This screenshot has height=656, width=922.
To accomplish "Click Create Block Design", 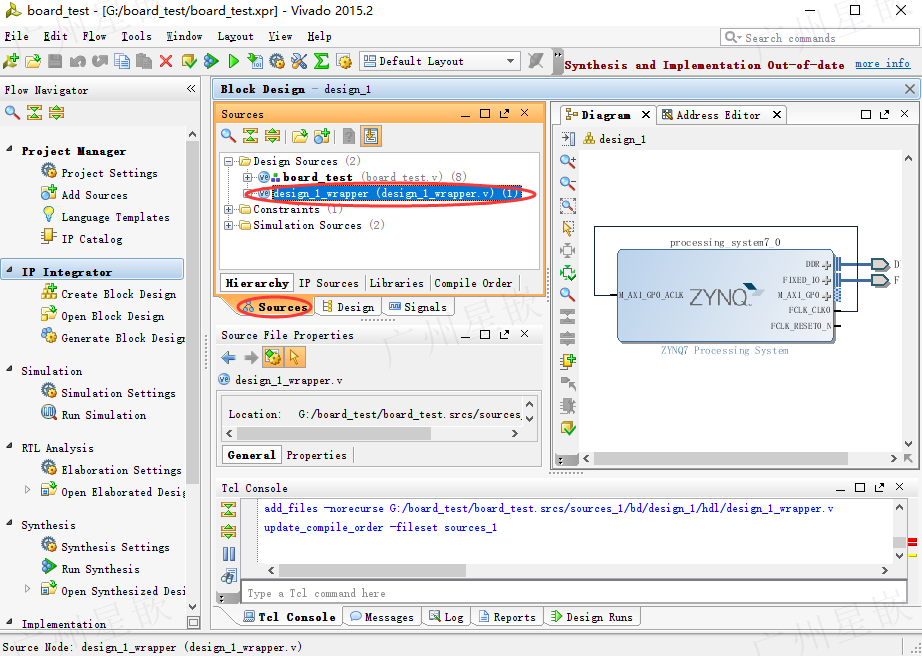I will pyautogui.click(x=109, y=294).
